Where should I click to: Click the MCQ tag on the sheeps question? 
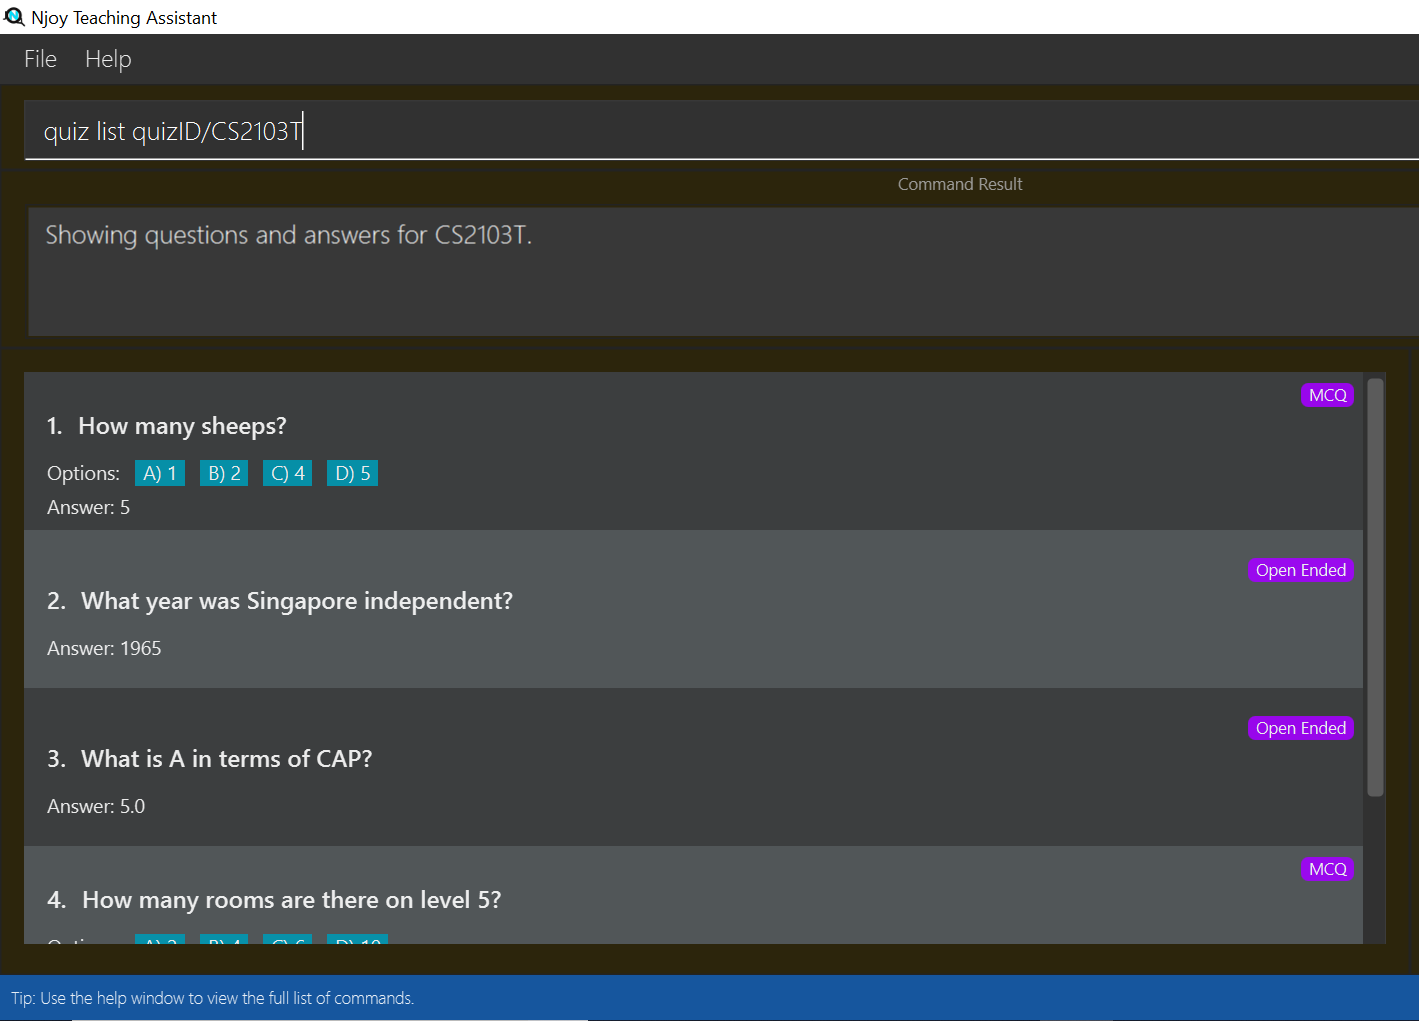pyautogui.click(x=1327, y=395)
